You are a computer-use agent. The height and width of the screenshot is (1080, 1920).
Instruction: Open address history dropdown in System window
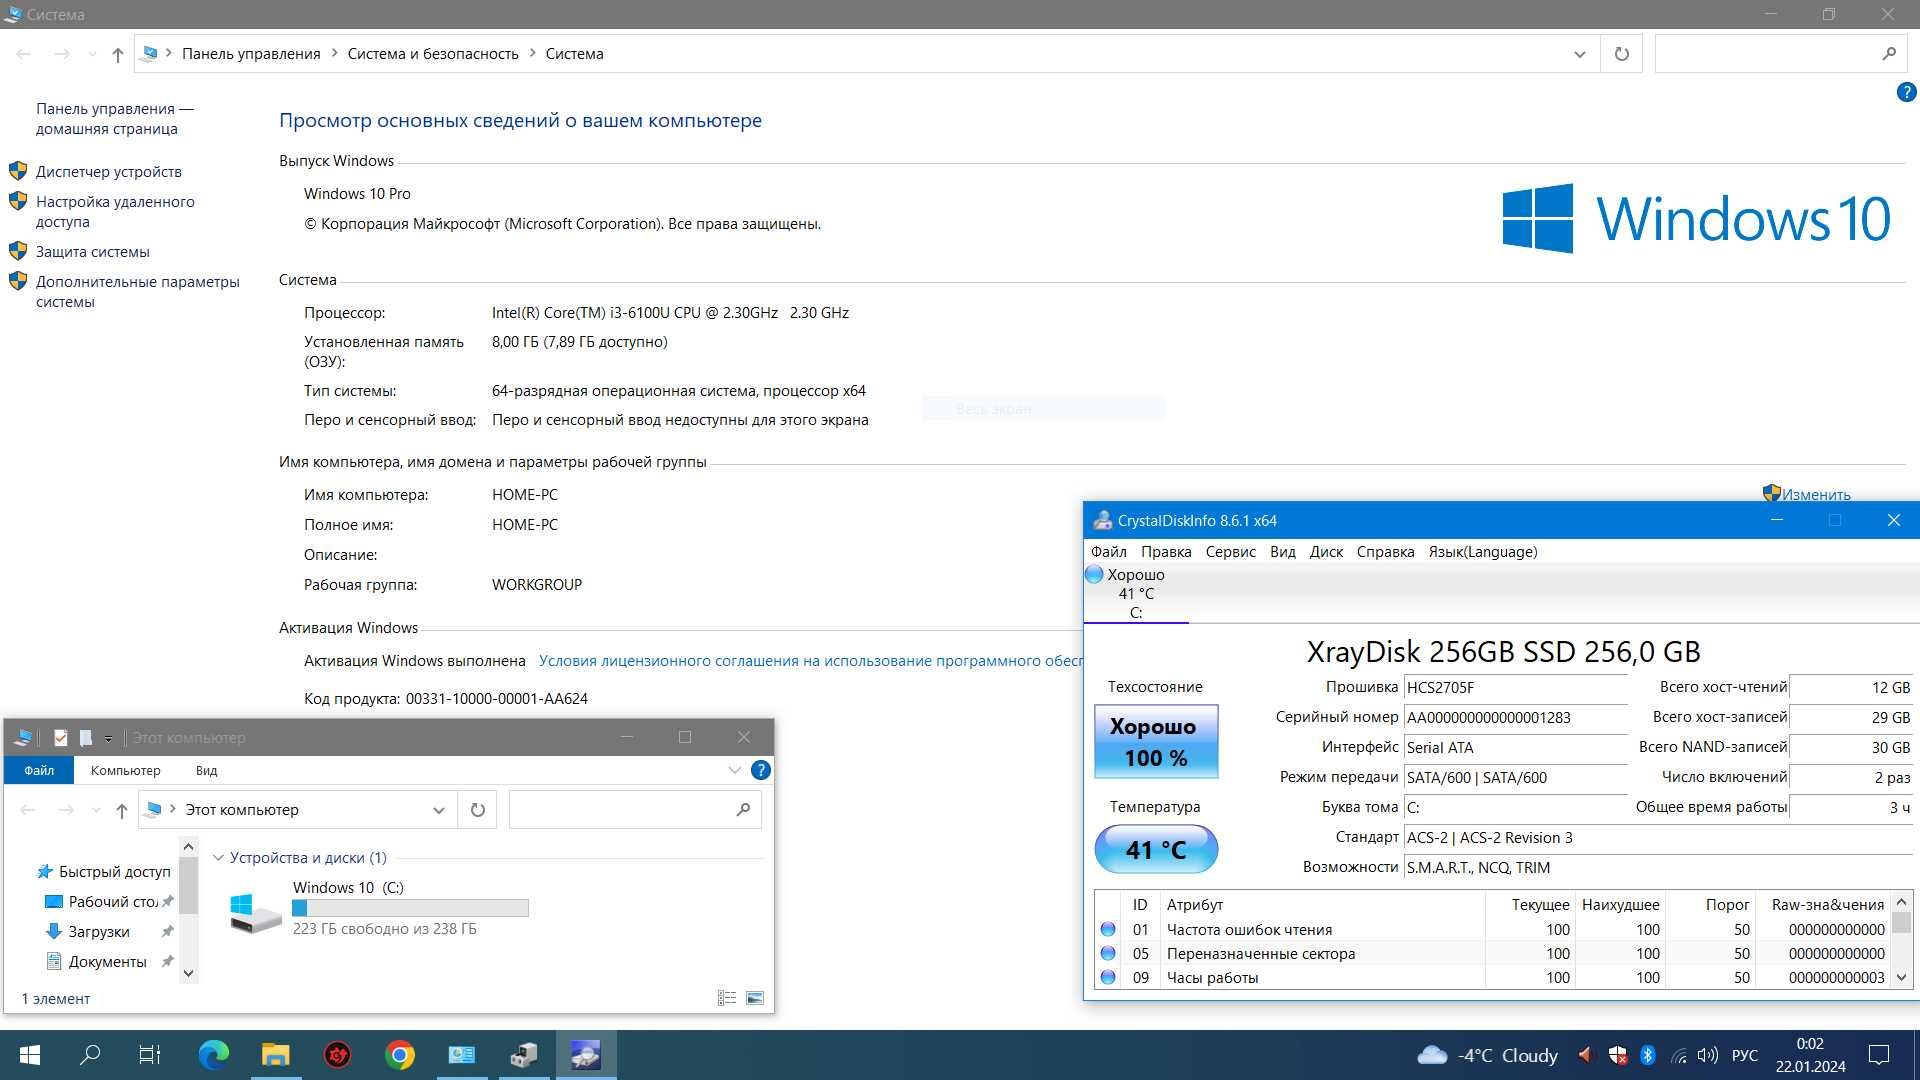pyautogui.click(x=1579, y=54)
